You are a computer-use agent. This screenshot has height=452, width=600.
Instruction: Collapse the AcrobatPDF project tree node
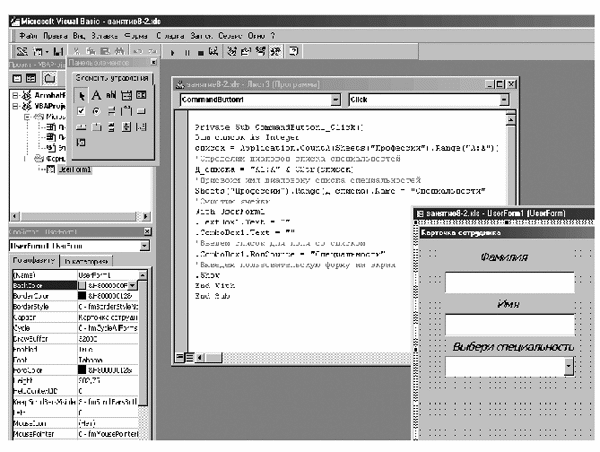[x=15, y=95]
